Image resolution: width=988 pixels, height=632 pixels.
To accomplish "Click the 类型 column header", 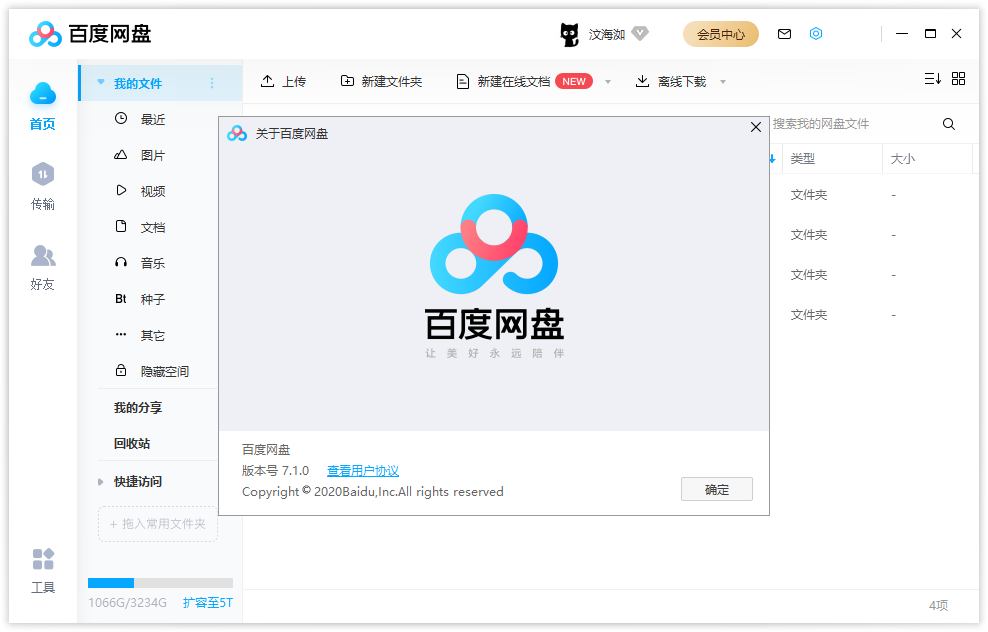I will coord(803,159).
